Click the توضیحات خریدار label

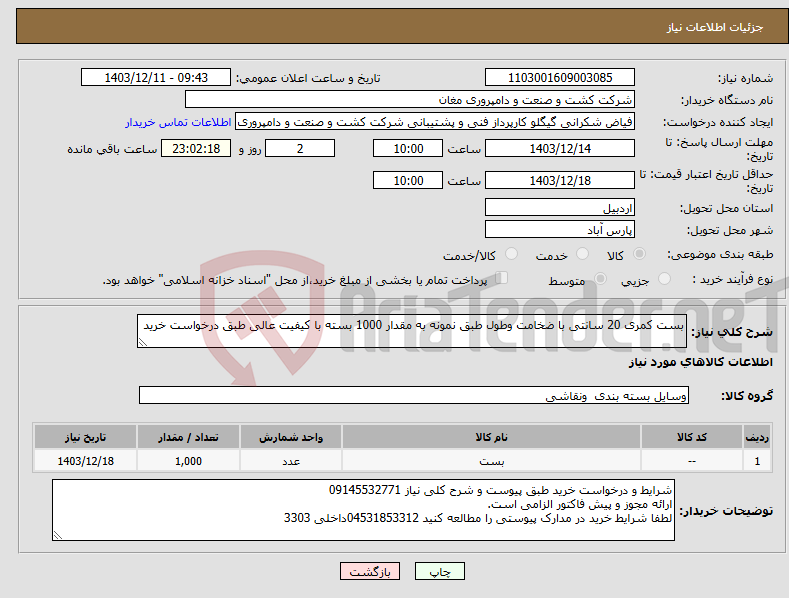pyautogui.click(x=726, y=510)
